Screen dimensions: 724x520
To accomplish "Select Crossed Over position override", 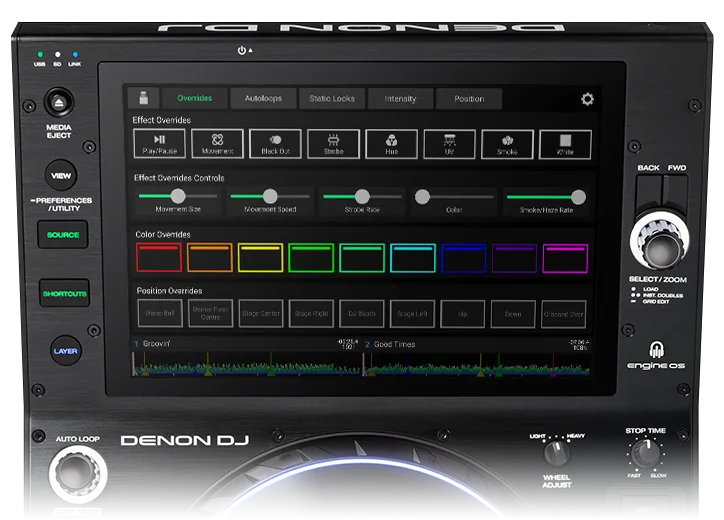I will [x=563, y=314].
